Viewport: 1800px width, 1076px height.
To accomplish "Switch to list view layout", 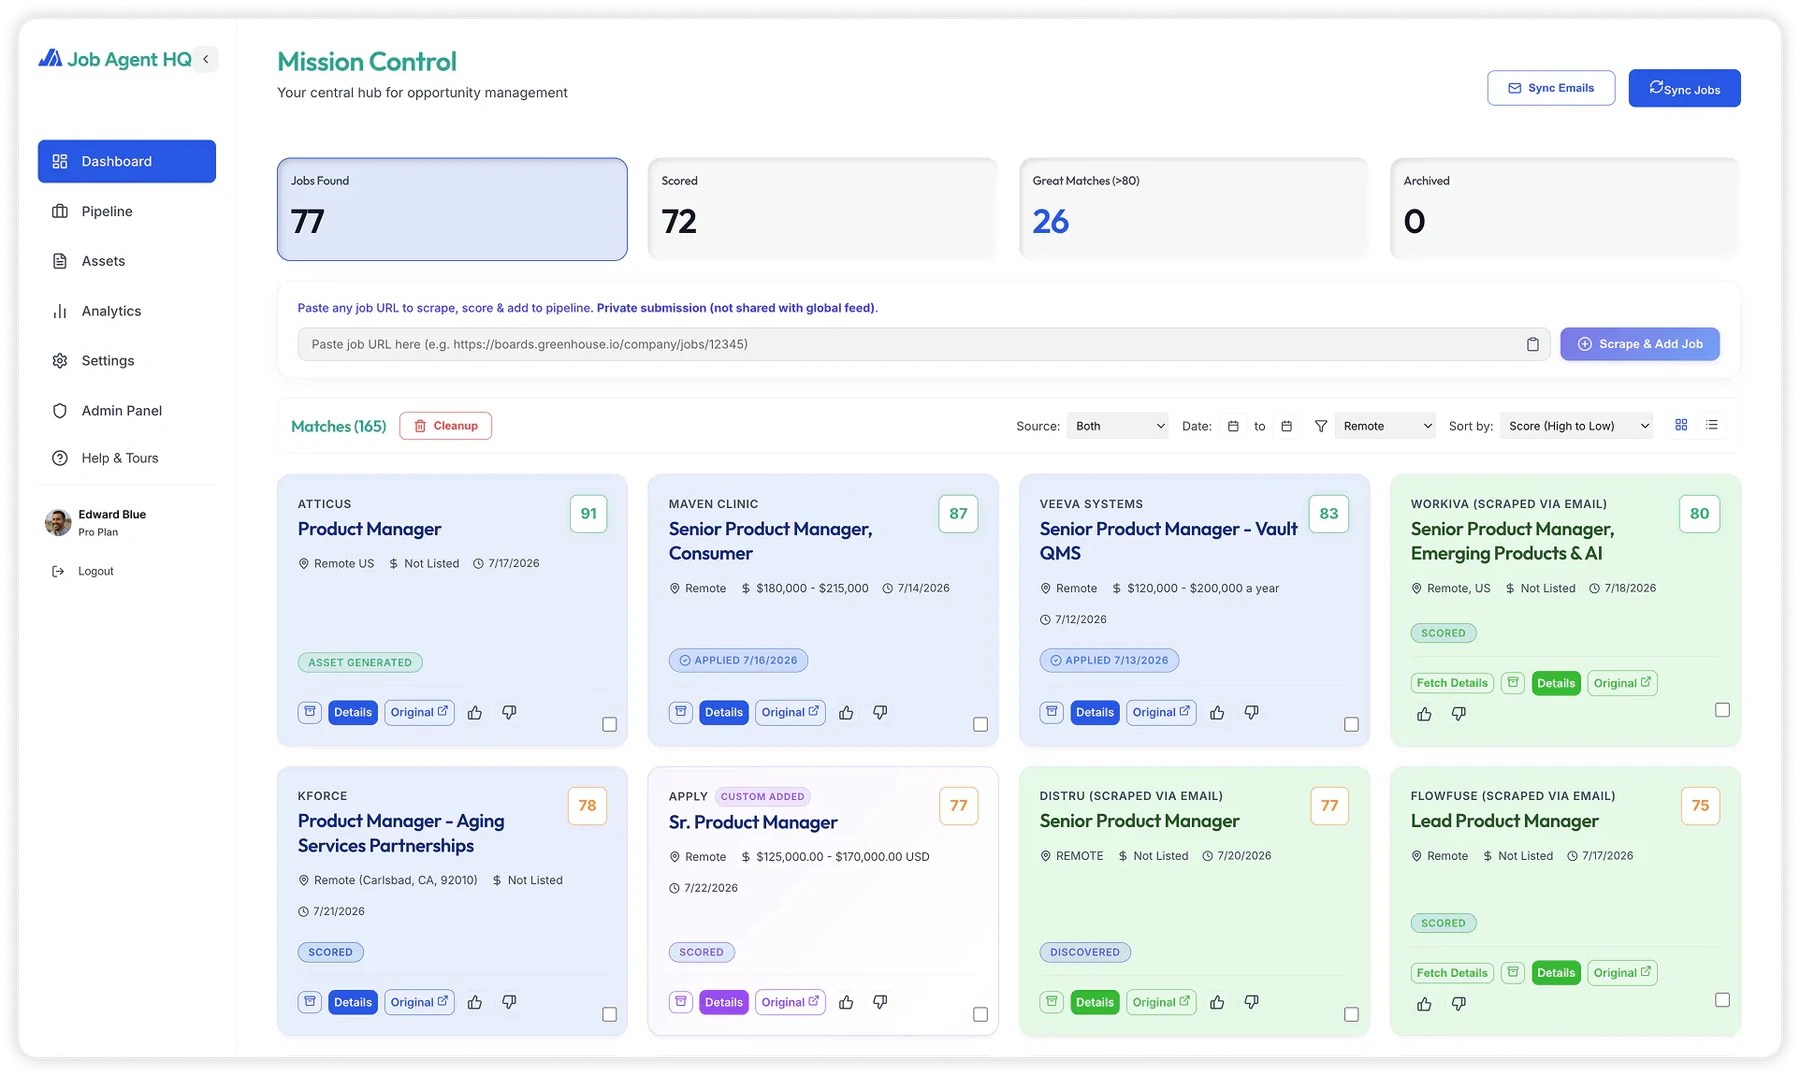I will tap(1712, 425).
